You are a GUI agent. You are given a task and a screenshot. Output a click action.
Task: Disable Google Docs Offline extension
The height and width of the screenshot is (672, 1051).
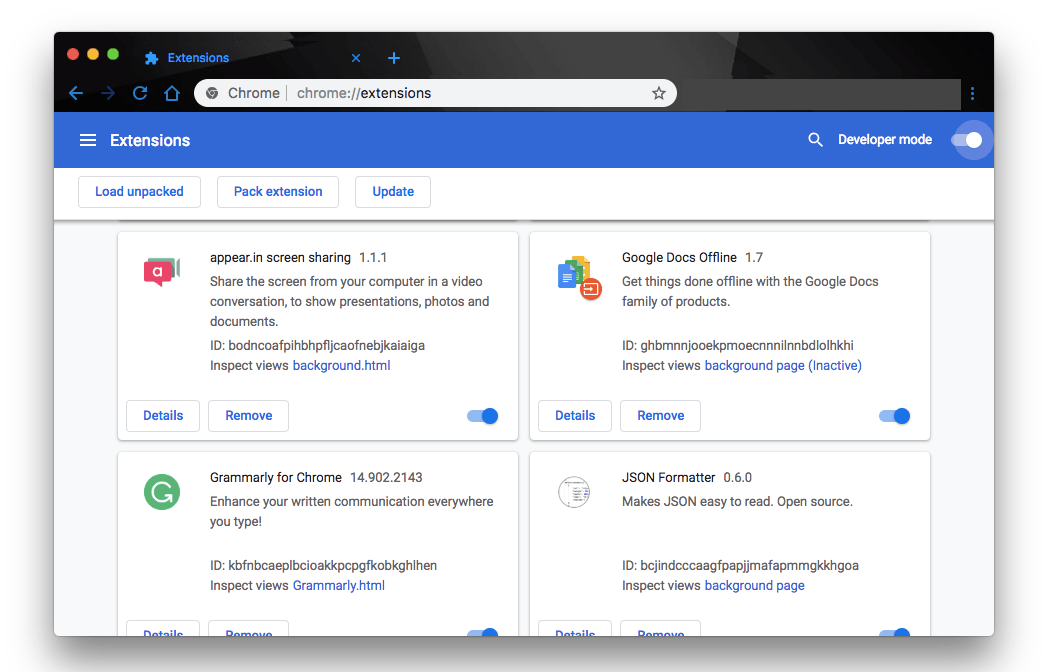tap(895, 416)
